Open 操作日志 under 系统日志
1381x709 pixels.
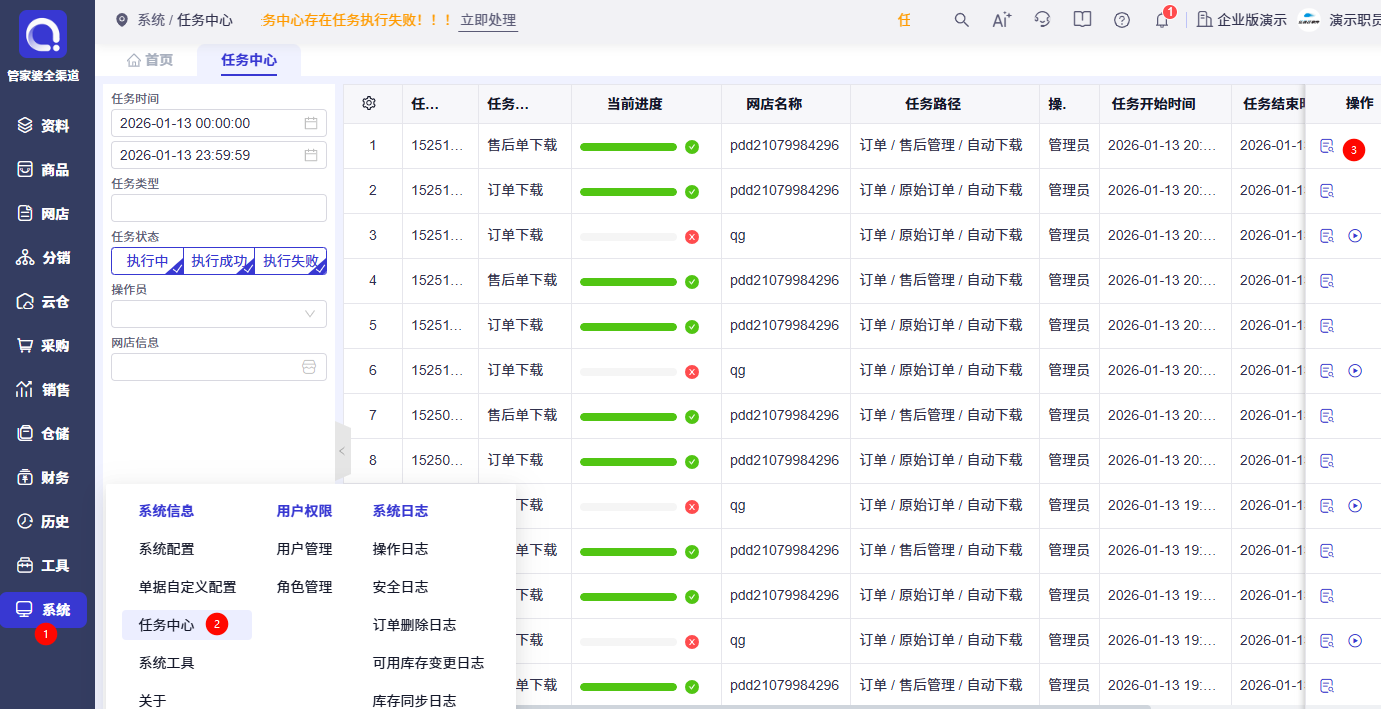401,549
